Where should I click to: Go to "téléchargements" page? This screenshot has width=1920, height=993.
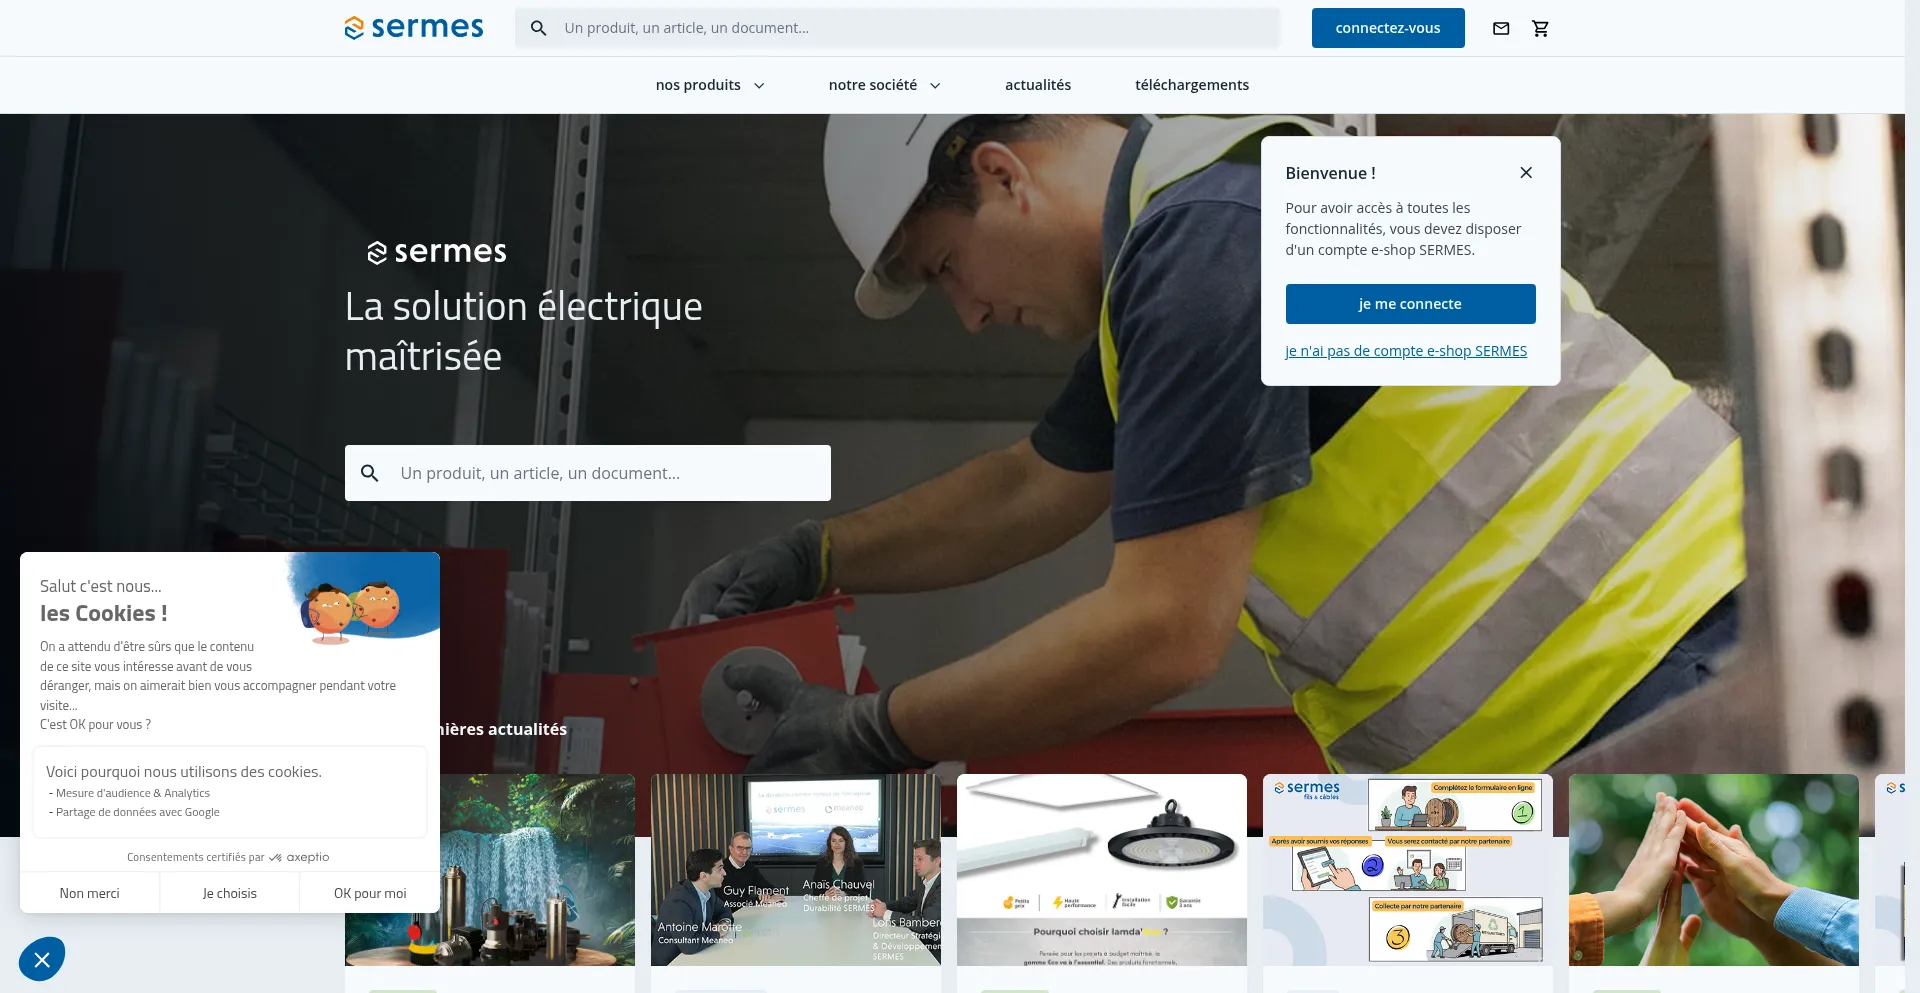(1192, 85)
